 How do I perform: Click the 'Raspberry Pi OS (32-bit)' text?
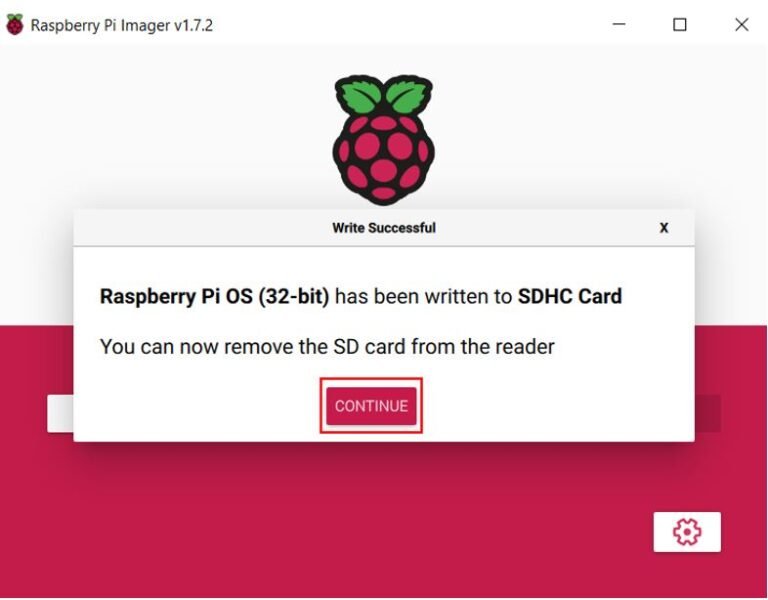pyautogui.click(x=215, y=296)
